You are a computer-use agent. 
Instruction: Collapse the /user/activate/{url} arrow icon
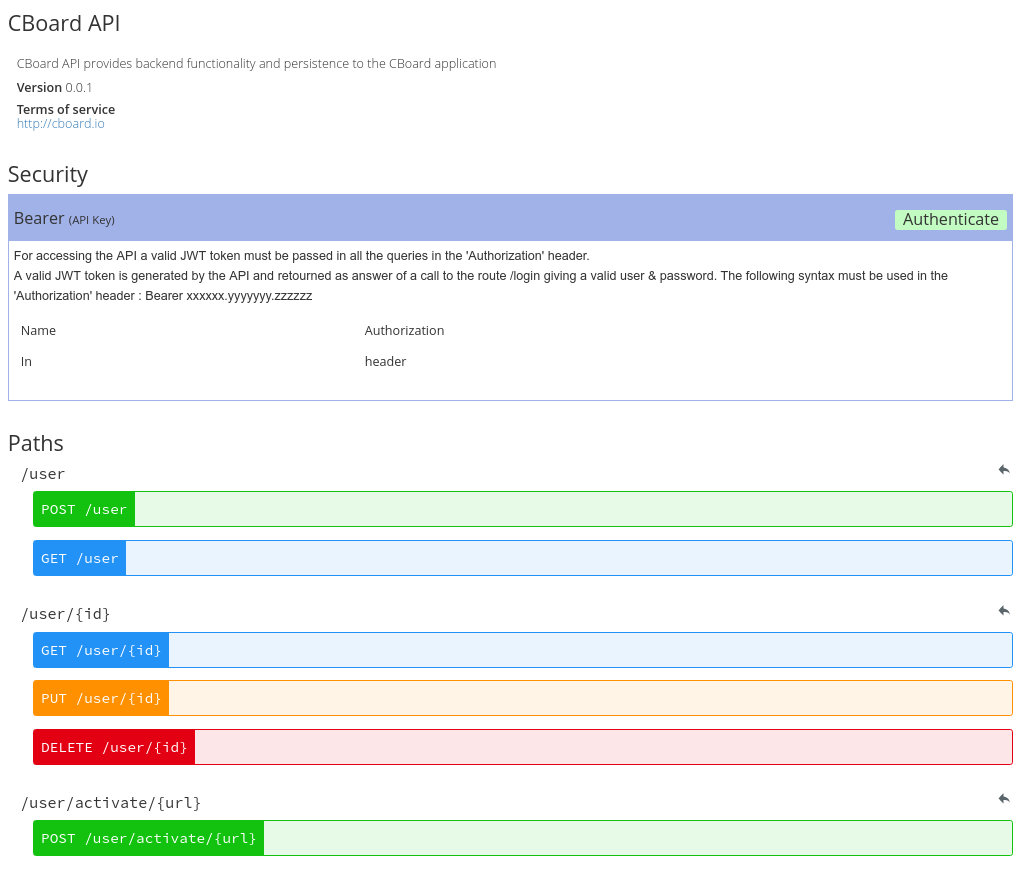pyautogui.click(x=1004, y=799)
